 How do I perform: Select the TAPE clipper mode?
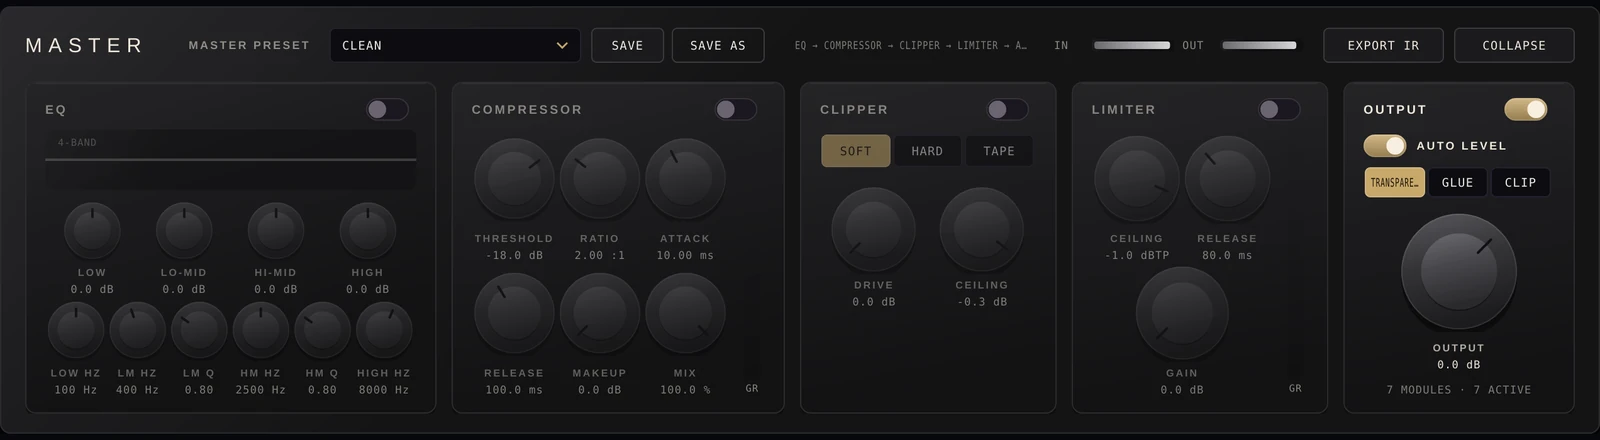tap(999, 151)
